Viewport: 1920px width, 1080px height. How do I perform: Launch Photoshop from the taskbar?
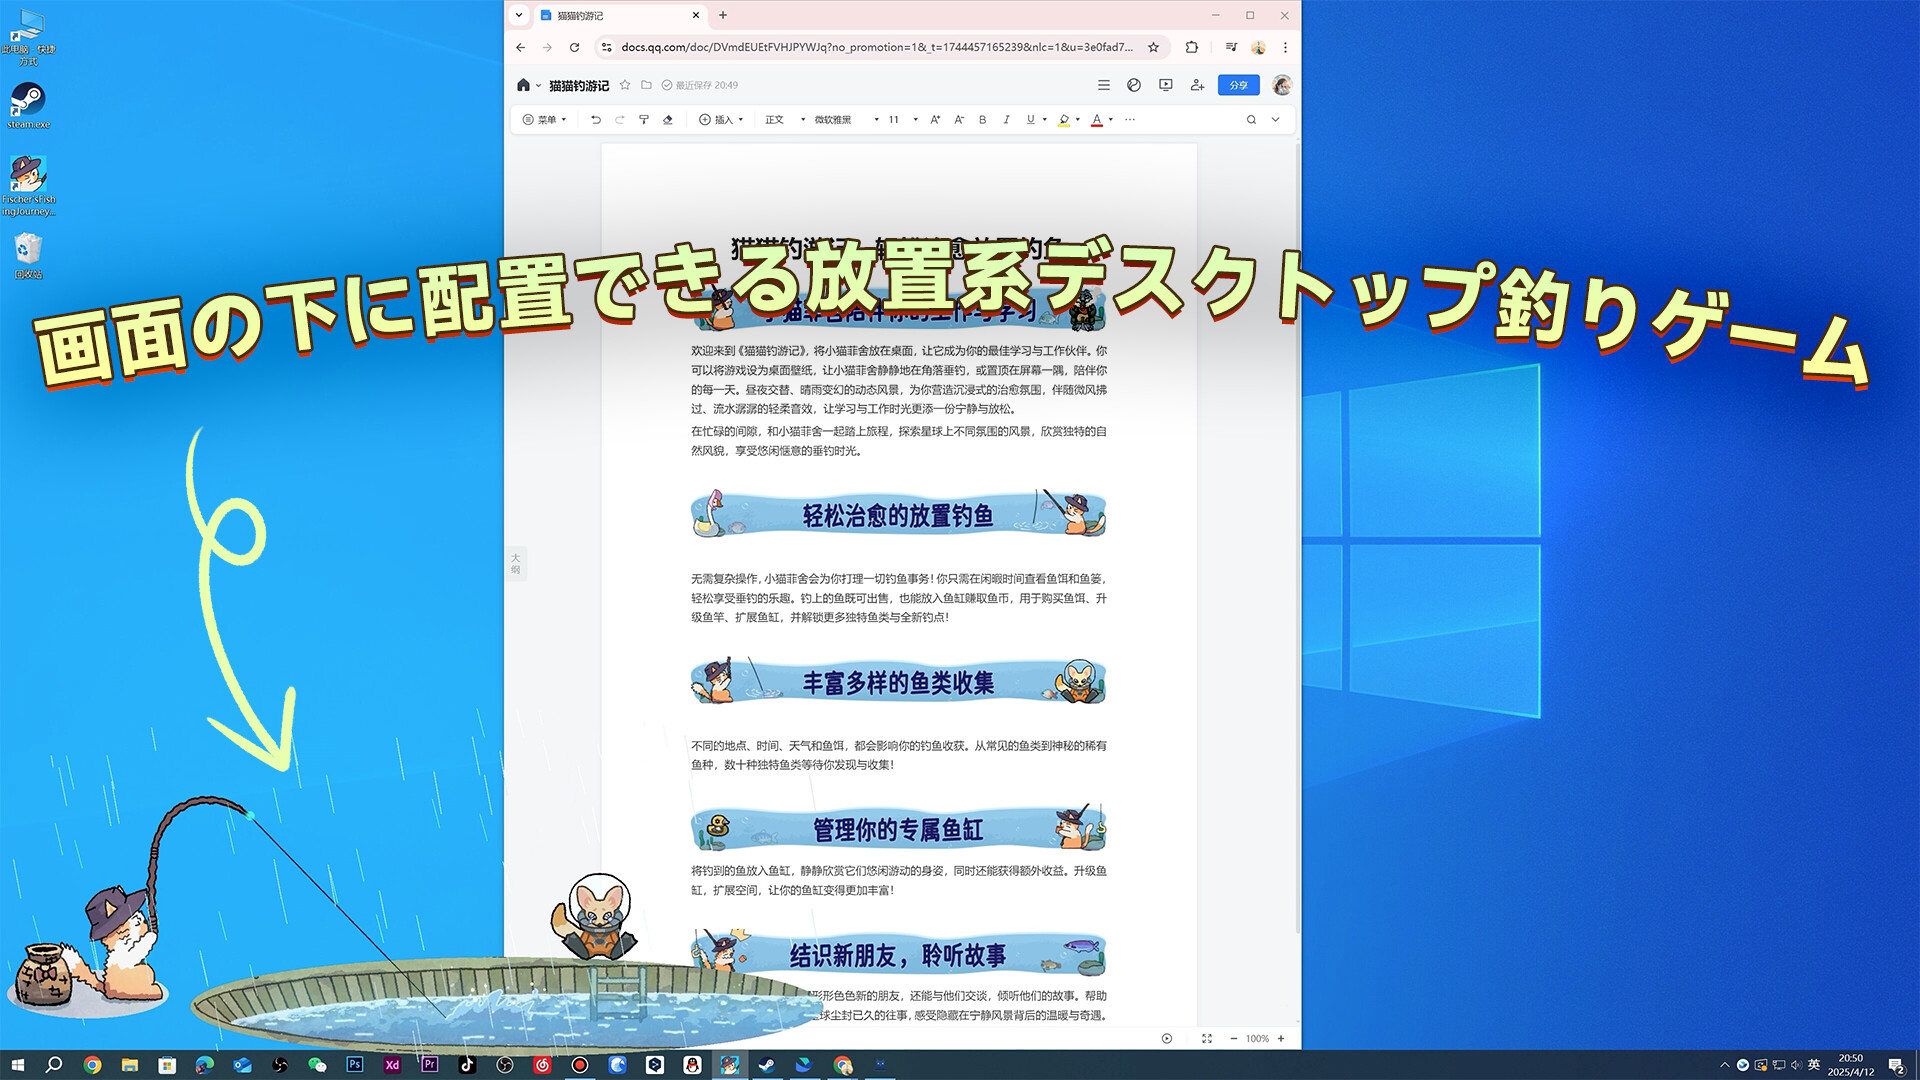pos(355,1065)
